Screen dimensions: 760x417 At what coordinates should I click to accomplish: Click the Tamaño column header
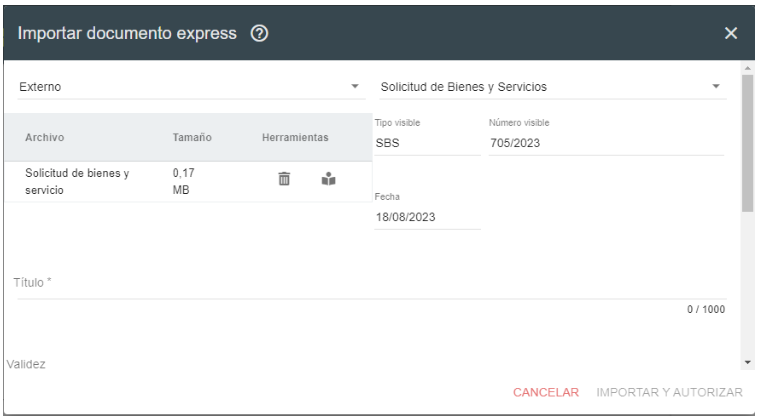pyautogui.click(x=191, y=138)
